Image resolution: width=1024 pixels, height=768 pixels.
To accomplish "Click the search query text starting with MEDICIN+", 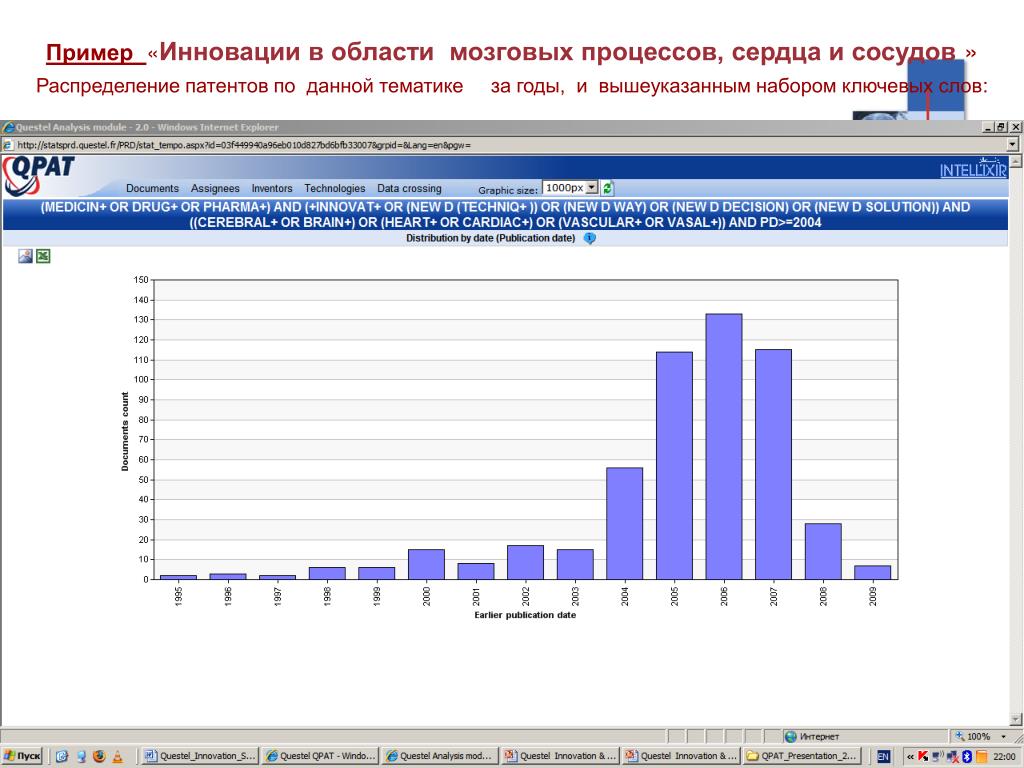I will tap(505, 215).
